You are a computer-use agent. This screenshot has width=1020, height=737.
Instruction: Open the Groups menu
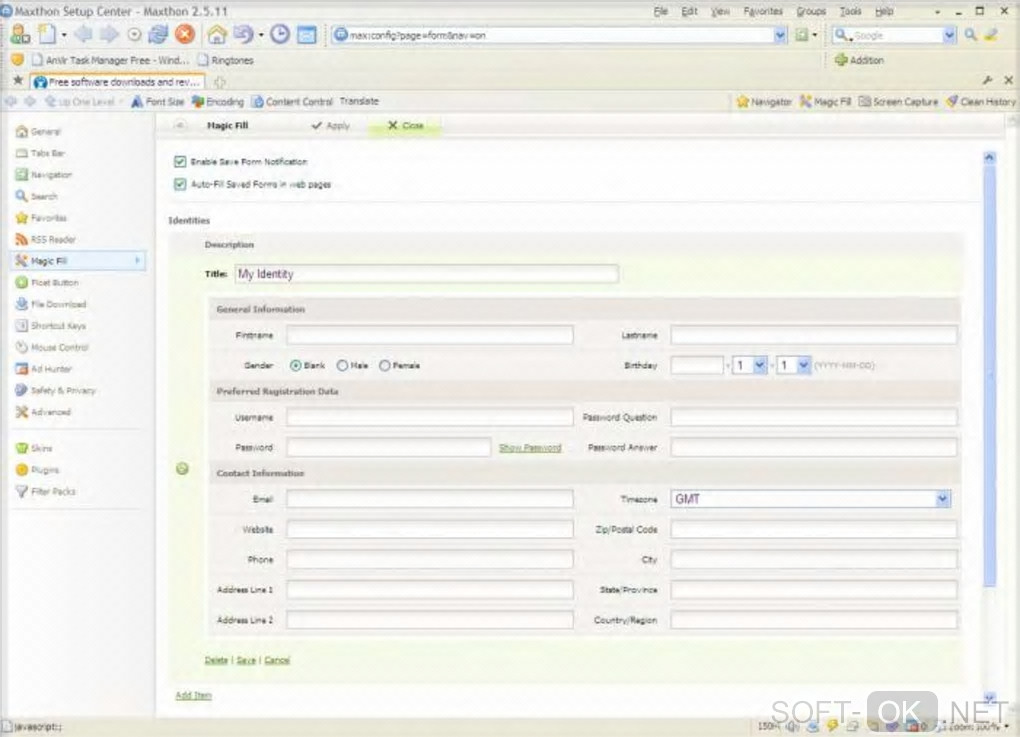tap(811, 11)
